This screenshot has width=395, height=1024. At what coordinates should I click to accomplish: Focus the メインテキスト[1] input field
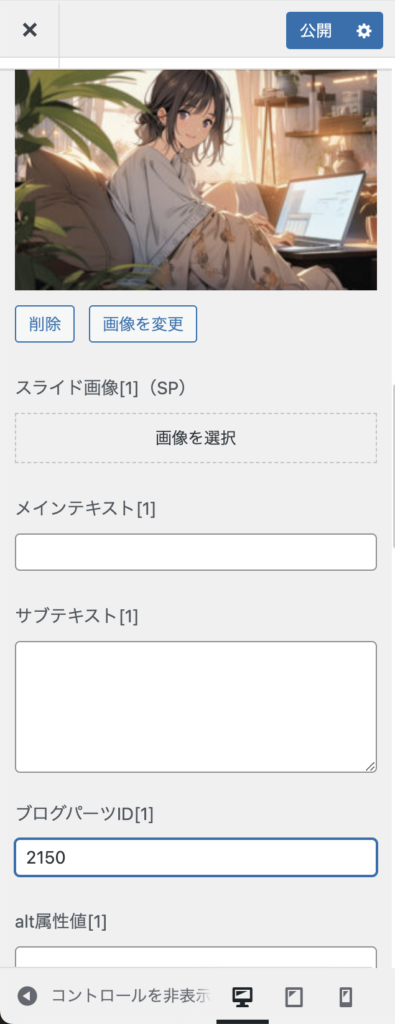[196, 552]
